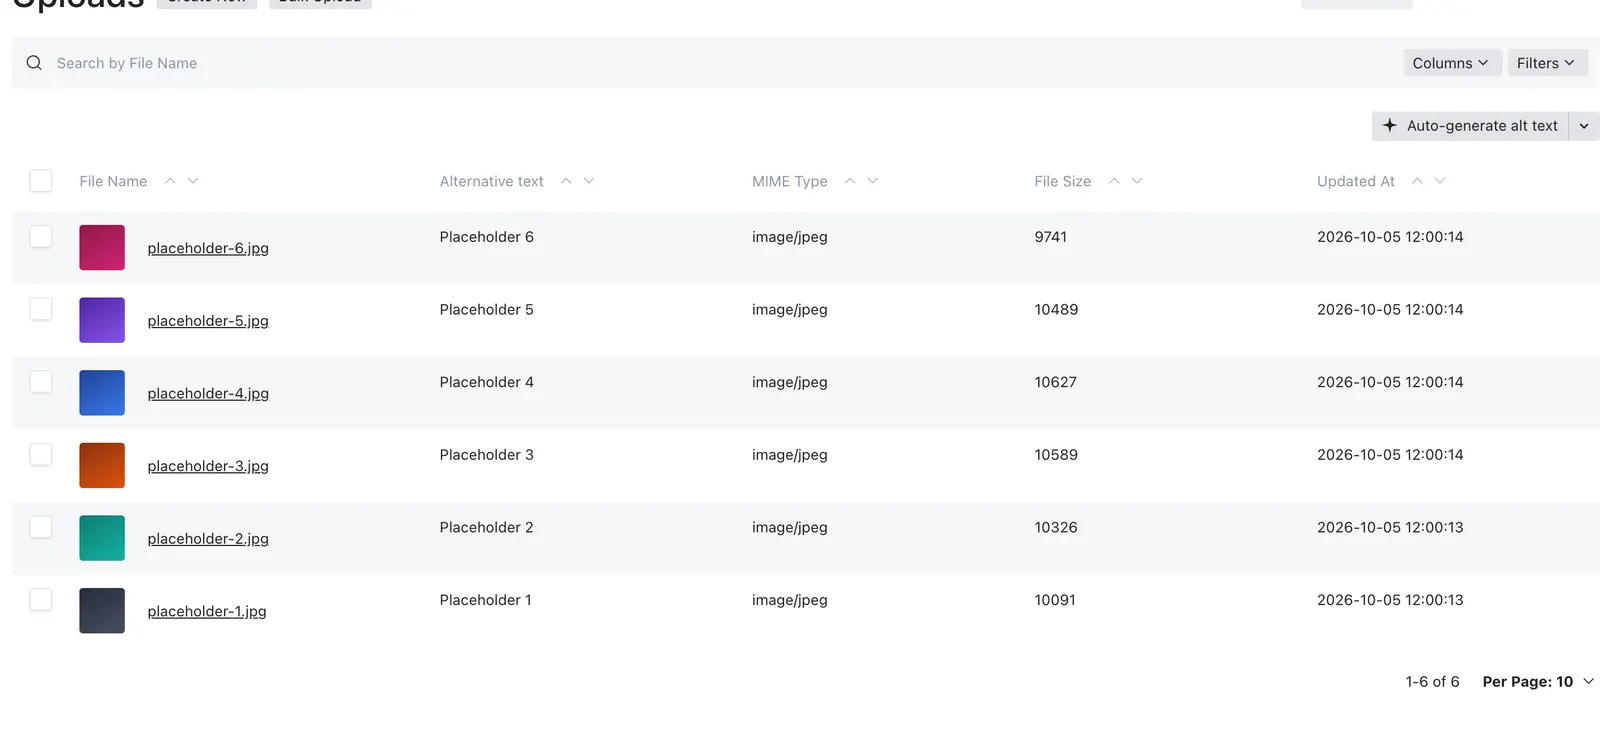The height and width of the screenshot is (738, 1600).
Task: Click image/jpeg in the placeholder-5.jpg row
Action: click(790, 310)
